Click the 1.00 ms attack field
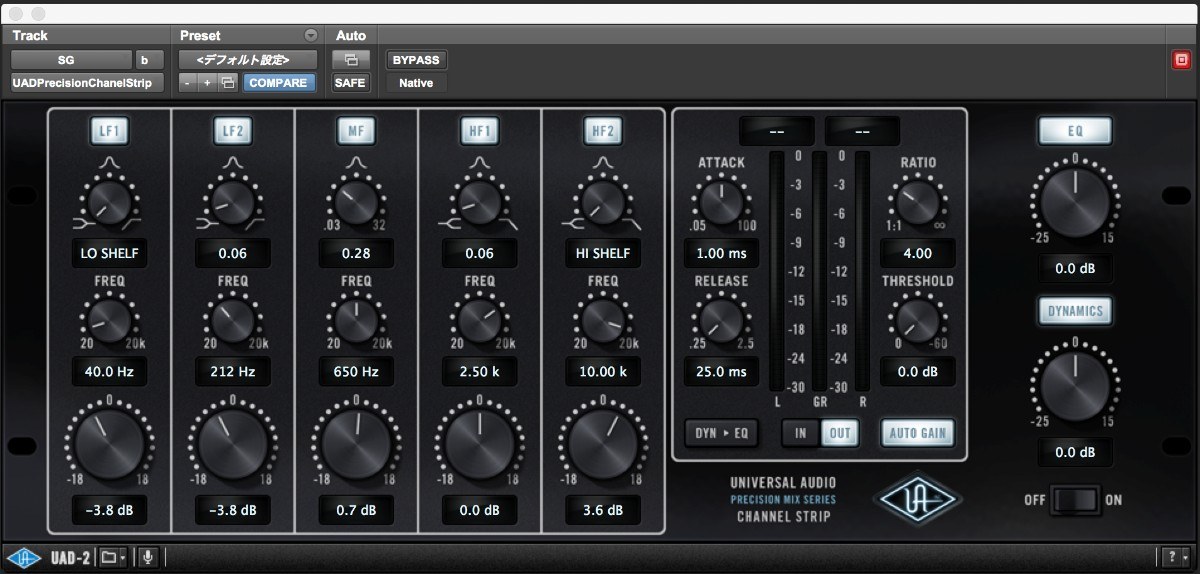 [x=722, y=253]
